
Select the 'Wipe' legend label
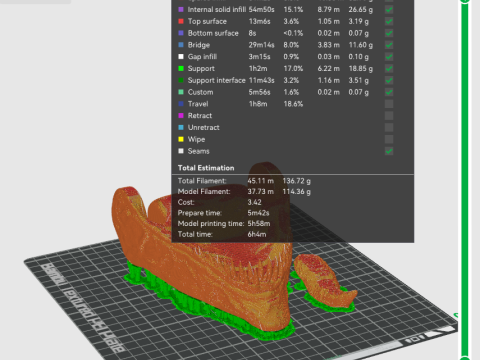[x=196, y=139]
